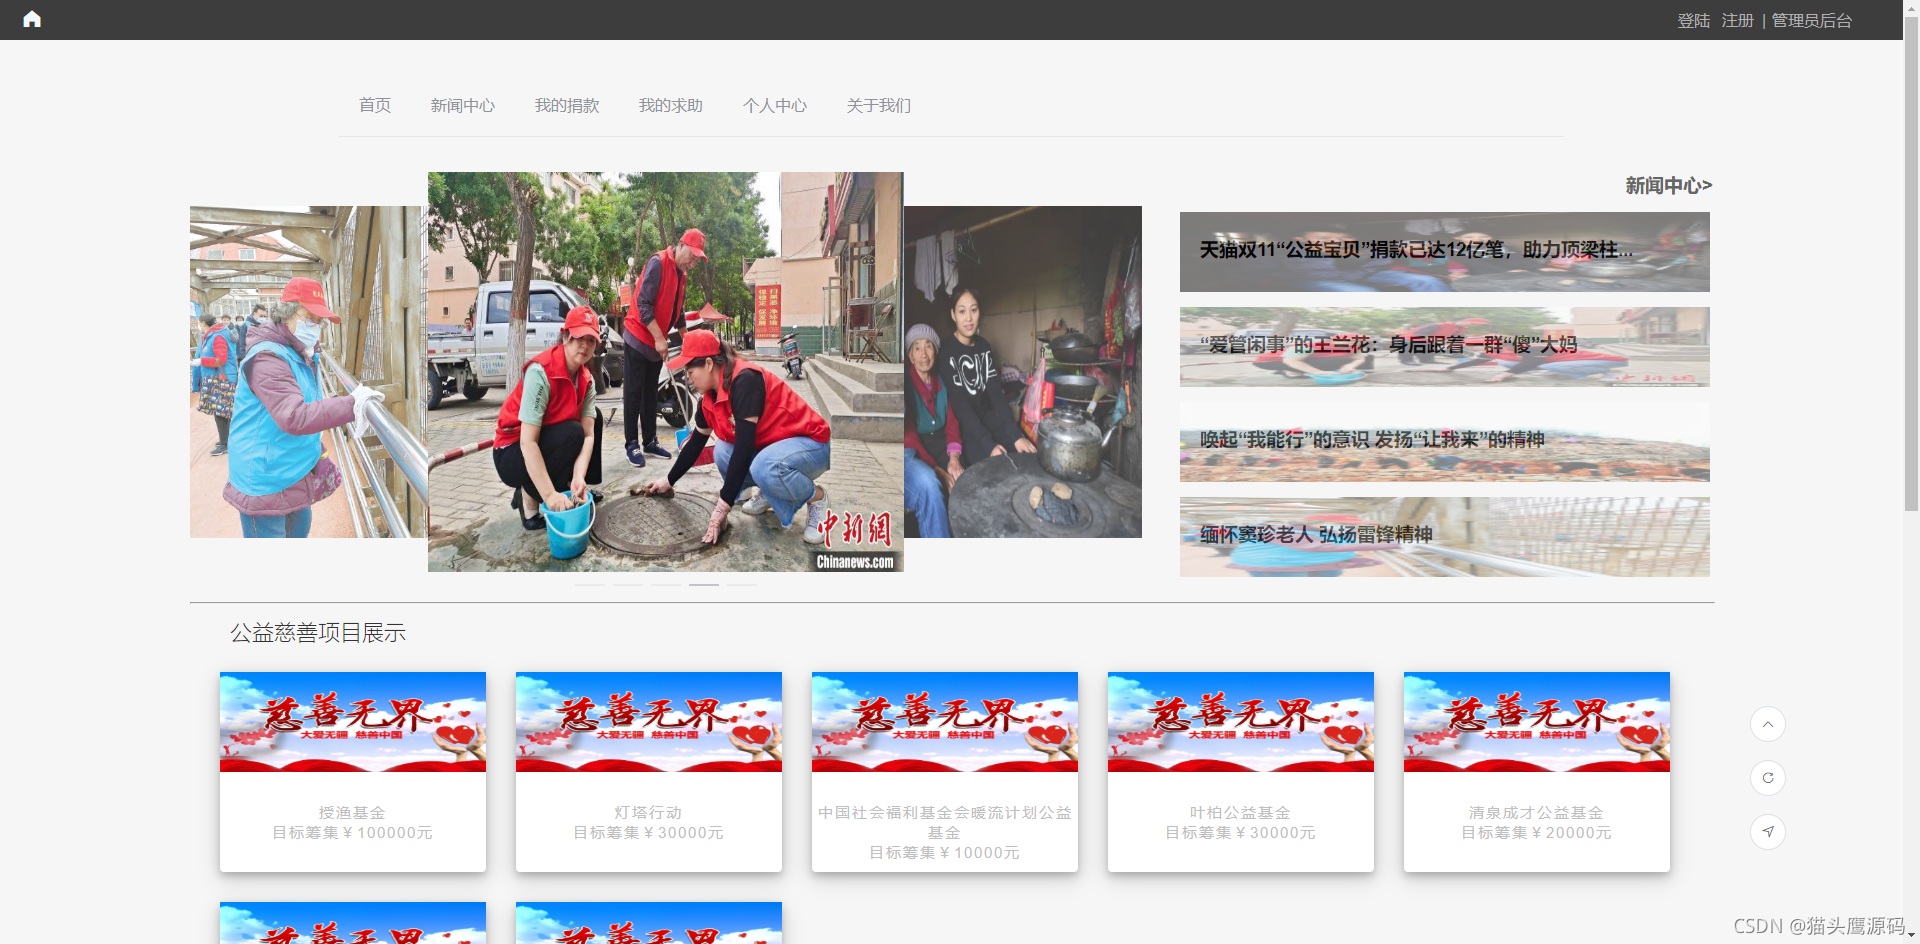Go to 管理员后台 admin backend

pyautogui.click(x=1811, y=20)
